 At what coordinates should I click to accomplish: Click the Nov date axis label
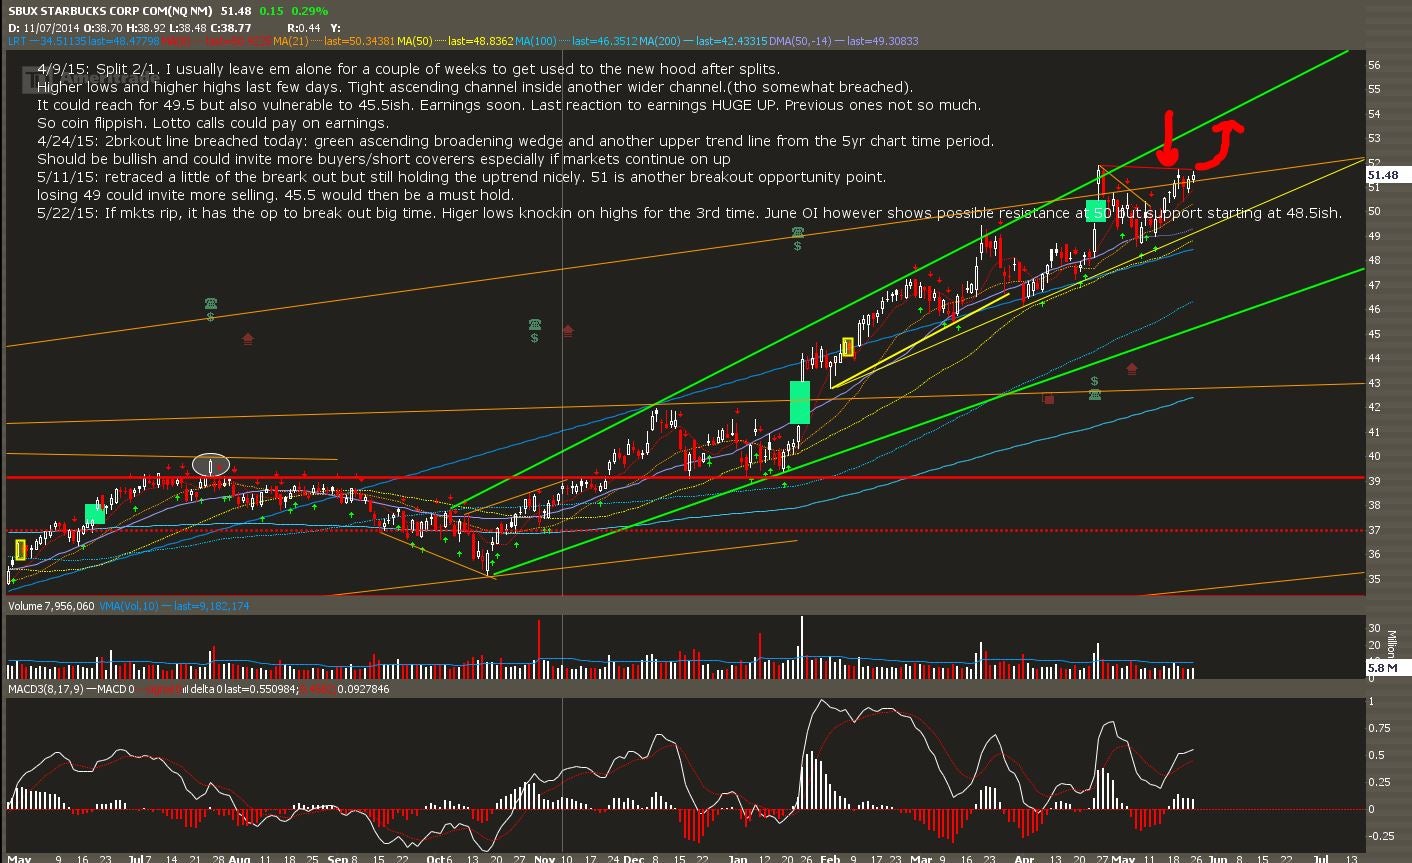click(544, 858)
